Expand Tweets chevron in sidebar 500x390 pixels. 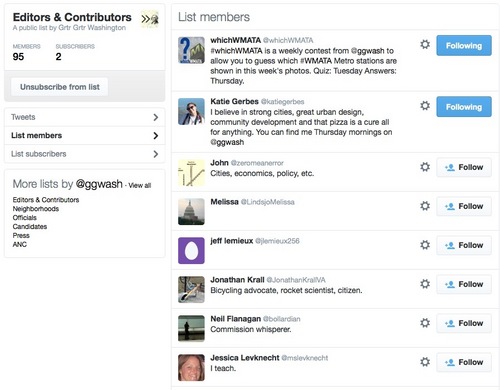pos(156,117)
